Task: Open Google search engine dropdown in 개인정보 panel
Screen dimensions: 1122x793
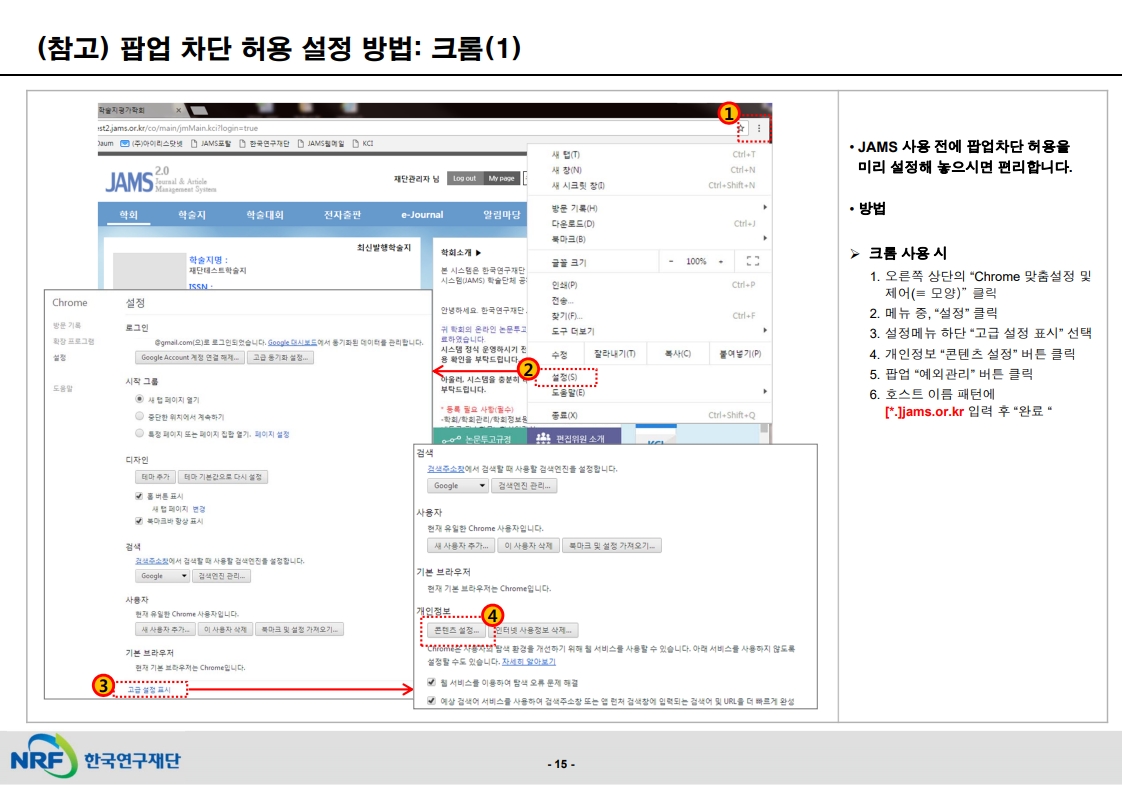Action: point(457,486)
